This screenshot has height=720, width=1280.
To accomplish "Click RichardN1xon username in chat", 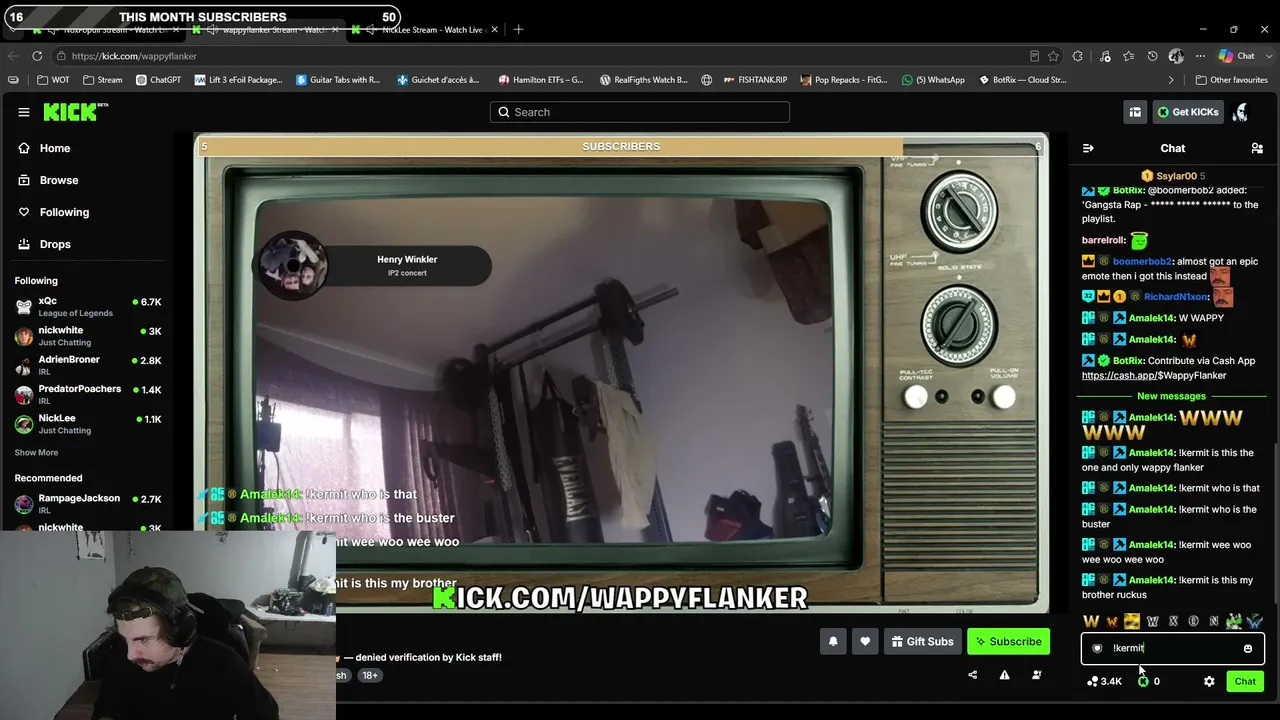I will pyautogui.click(x=1176, y=297).
